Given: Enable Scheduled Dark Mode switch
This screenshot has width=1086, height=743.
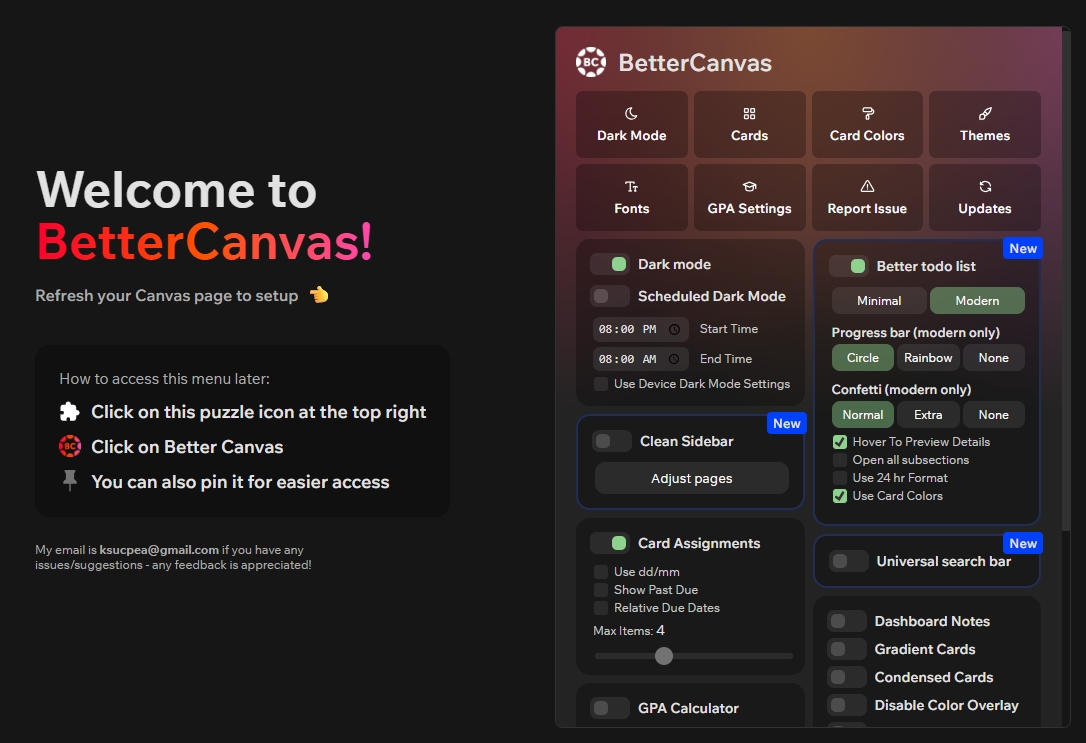Looking at the screenshot, I should (610, 296).
